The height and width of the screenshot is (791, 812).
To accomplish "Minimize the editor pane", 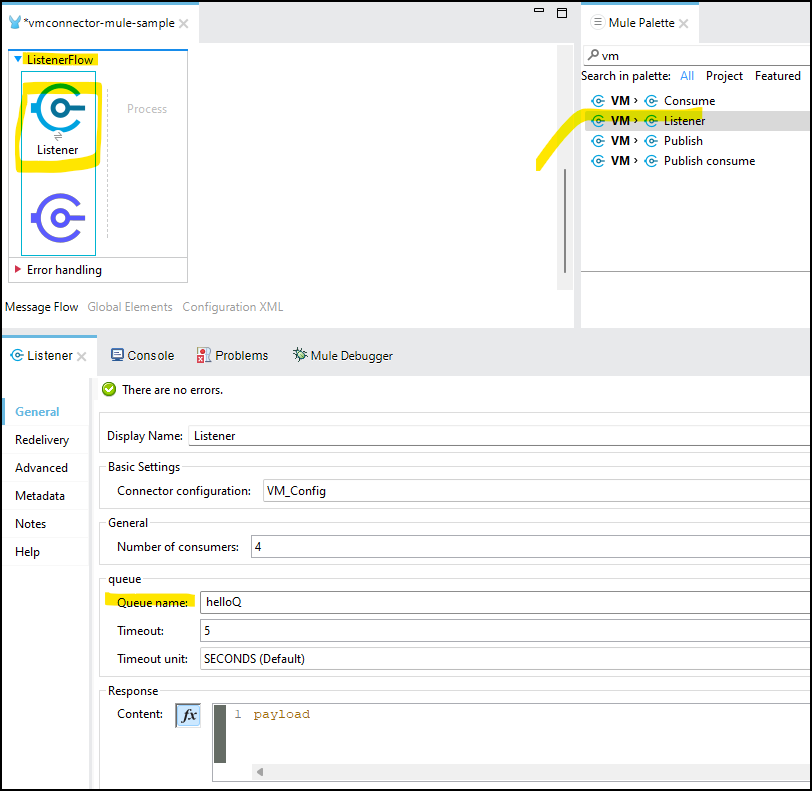I will click(x=539, y=10).
